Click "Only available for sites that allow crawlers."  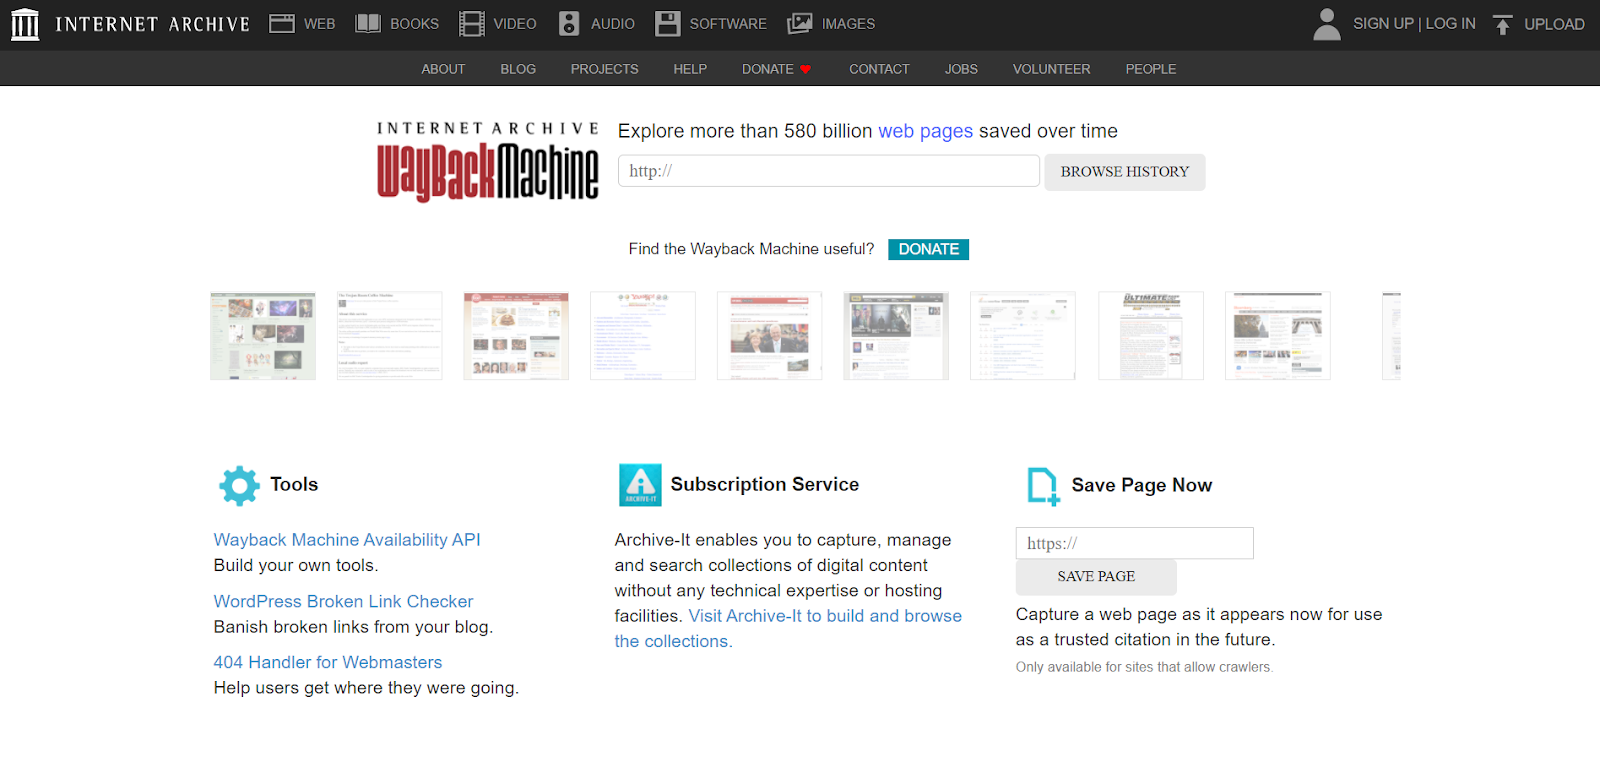(1144, 667)
